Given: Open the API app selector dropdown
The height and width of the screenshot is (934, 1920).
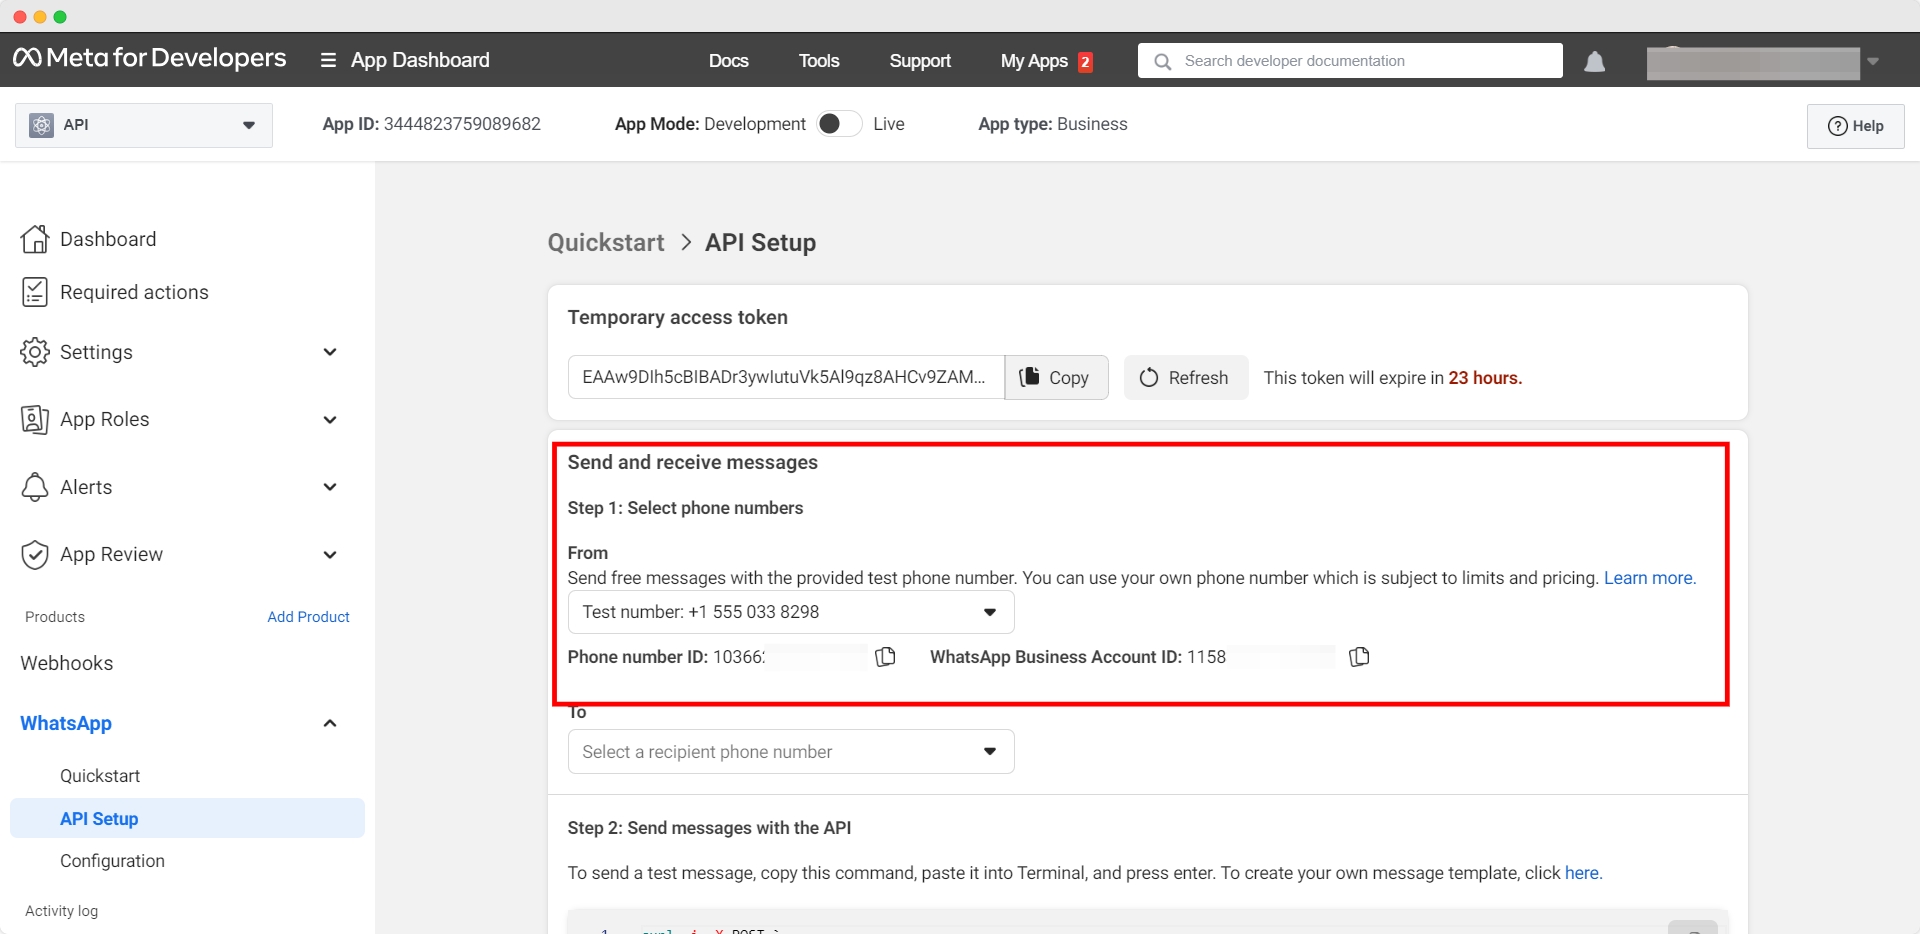Looking at the screenshot, I should point(144,125).
